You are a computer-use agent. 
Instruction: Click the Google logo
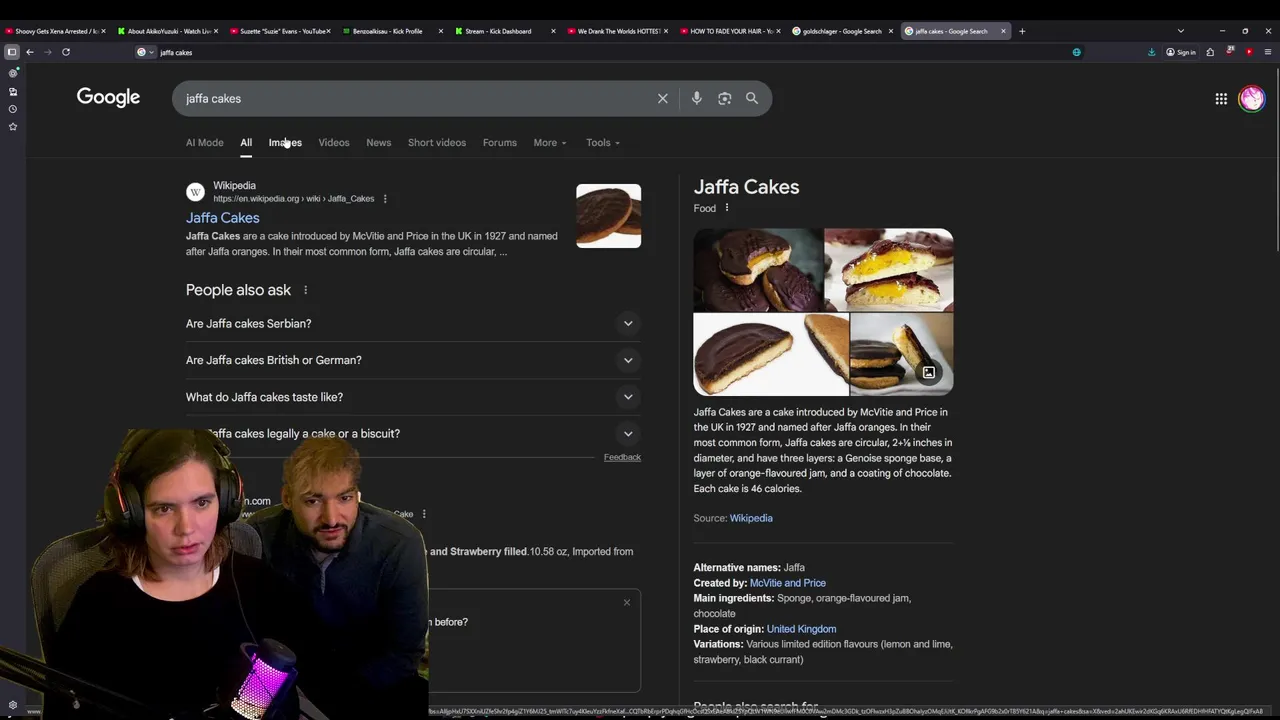pos(108,97)
